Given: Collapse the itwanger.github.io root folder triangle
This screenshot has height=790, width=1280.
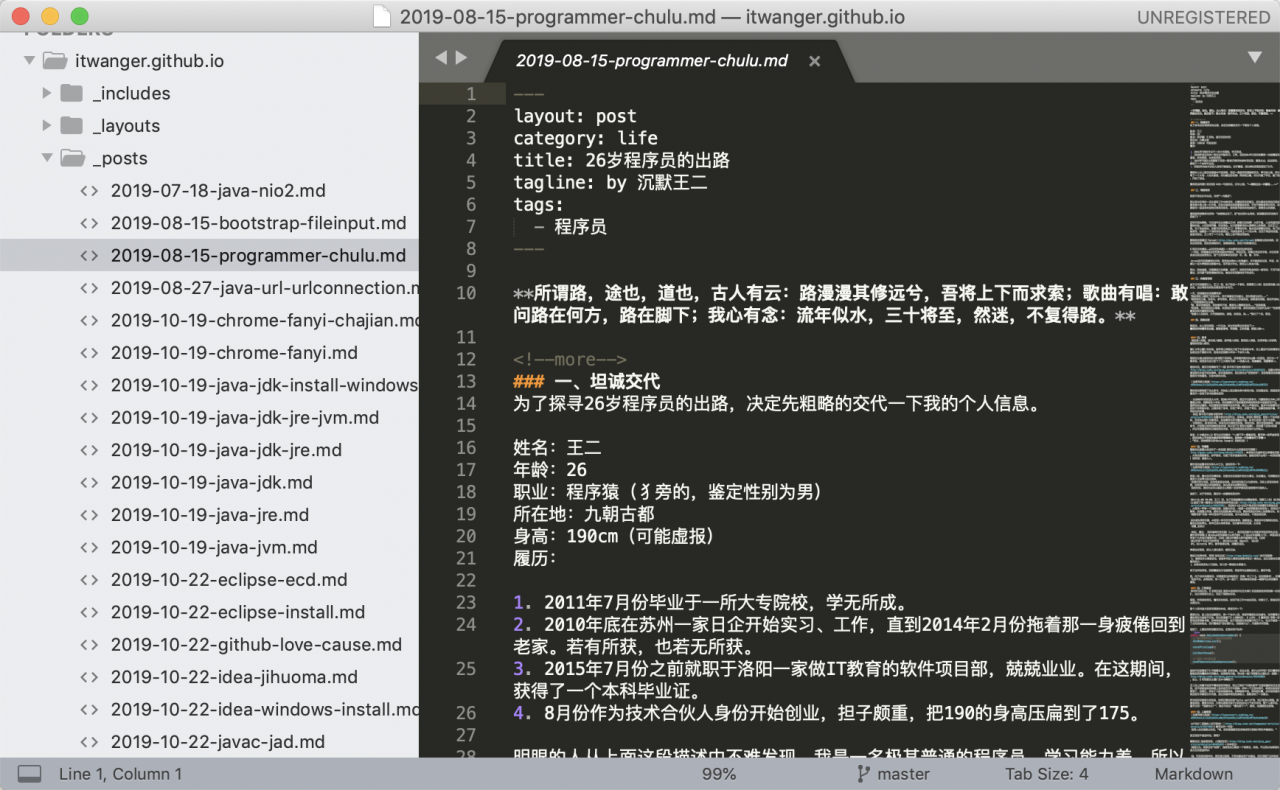Looking at the screenshot, I should 29,61.
